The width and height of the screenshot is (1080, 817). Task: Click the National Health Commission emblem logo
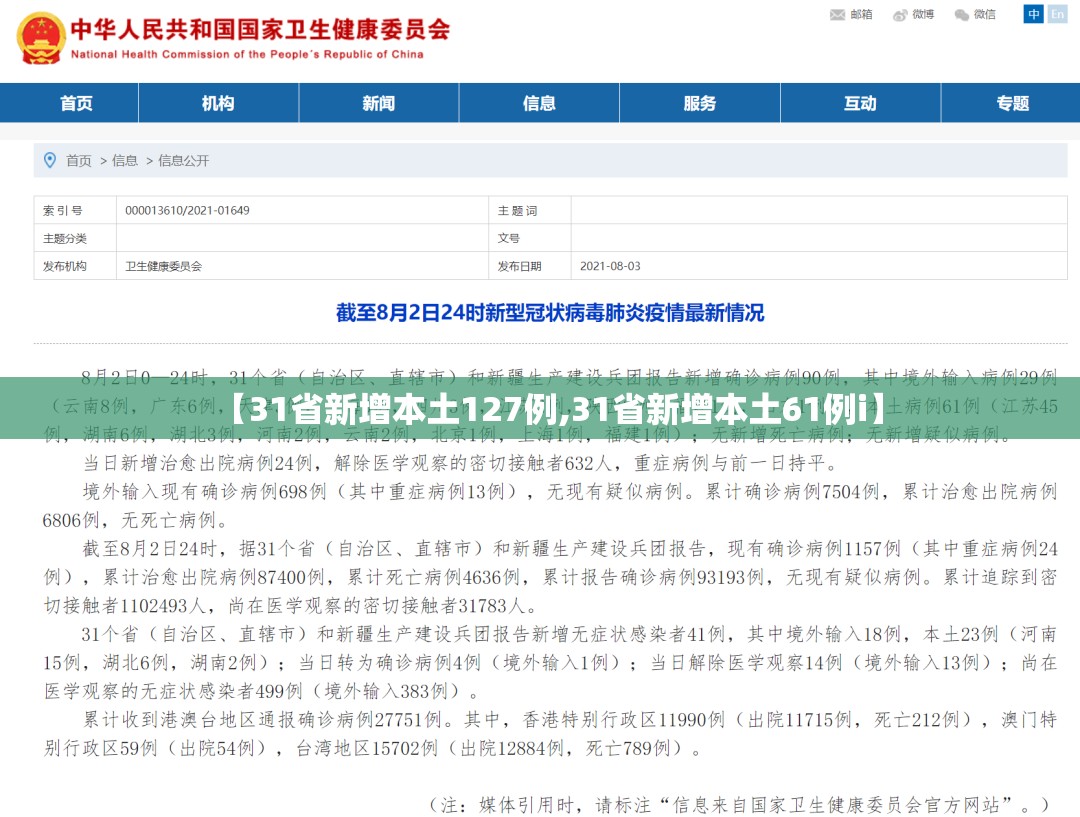pyautogui.click(x=41, y=39)
